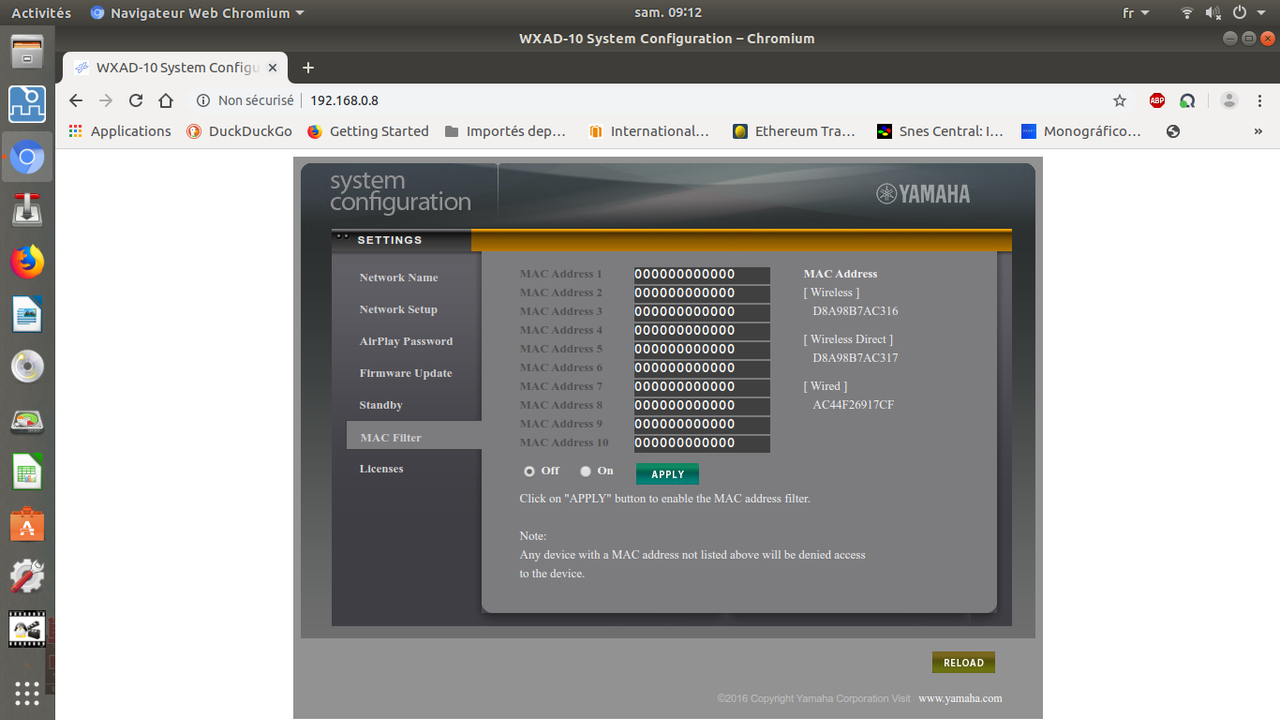
Task: Click the MAC Address 9 input field
Action: point(702,424)
